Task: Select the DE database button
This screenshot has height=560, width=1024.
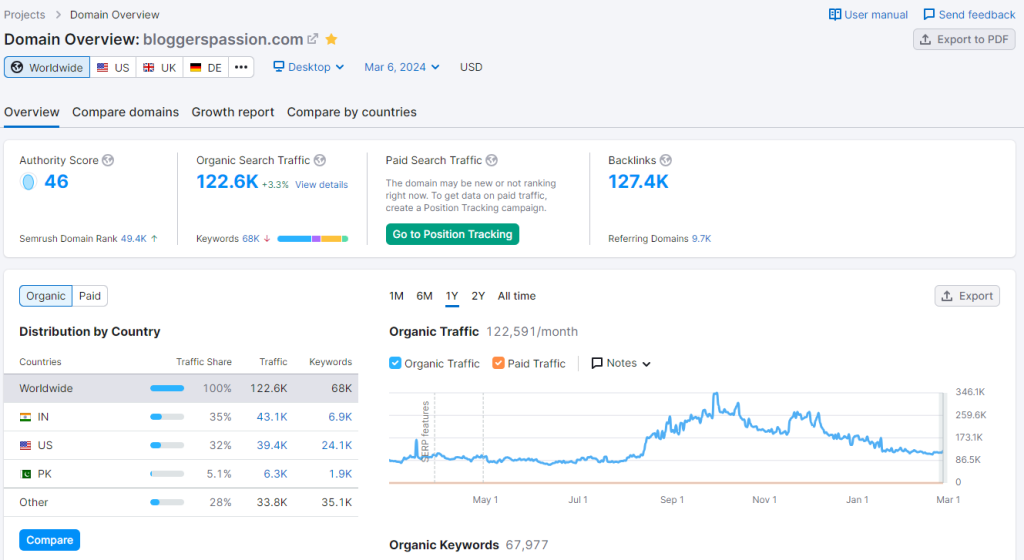Action: pos(206,67)
